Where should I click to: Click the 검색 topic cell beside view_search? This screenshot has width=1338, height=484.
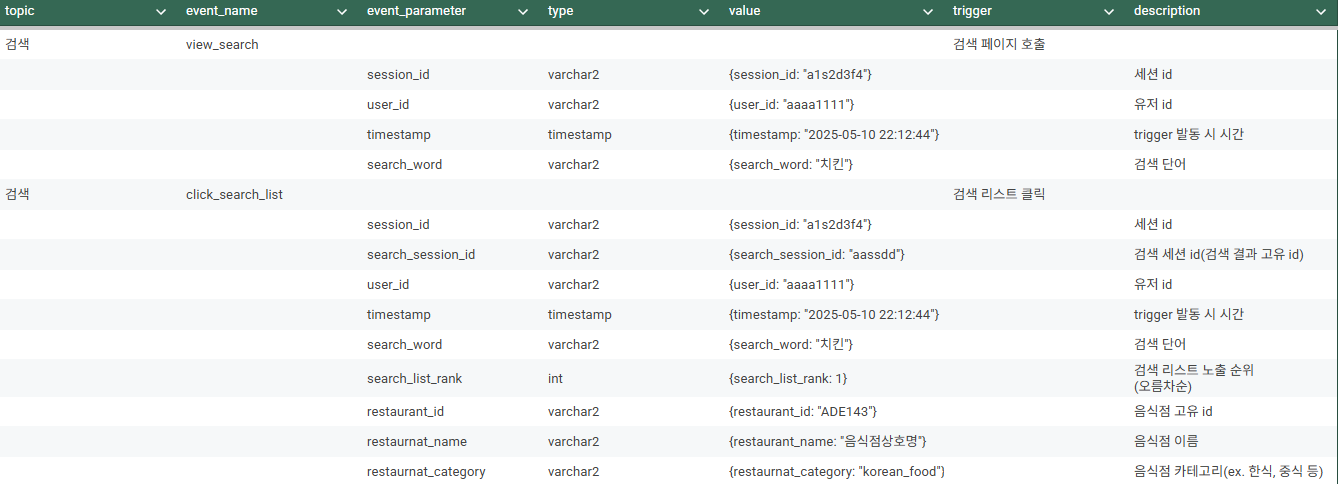click(x=18, y=45)
